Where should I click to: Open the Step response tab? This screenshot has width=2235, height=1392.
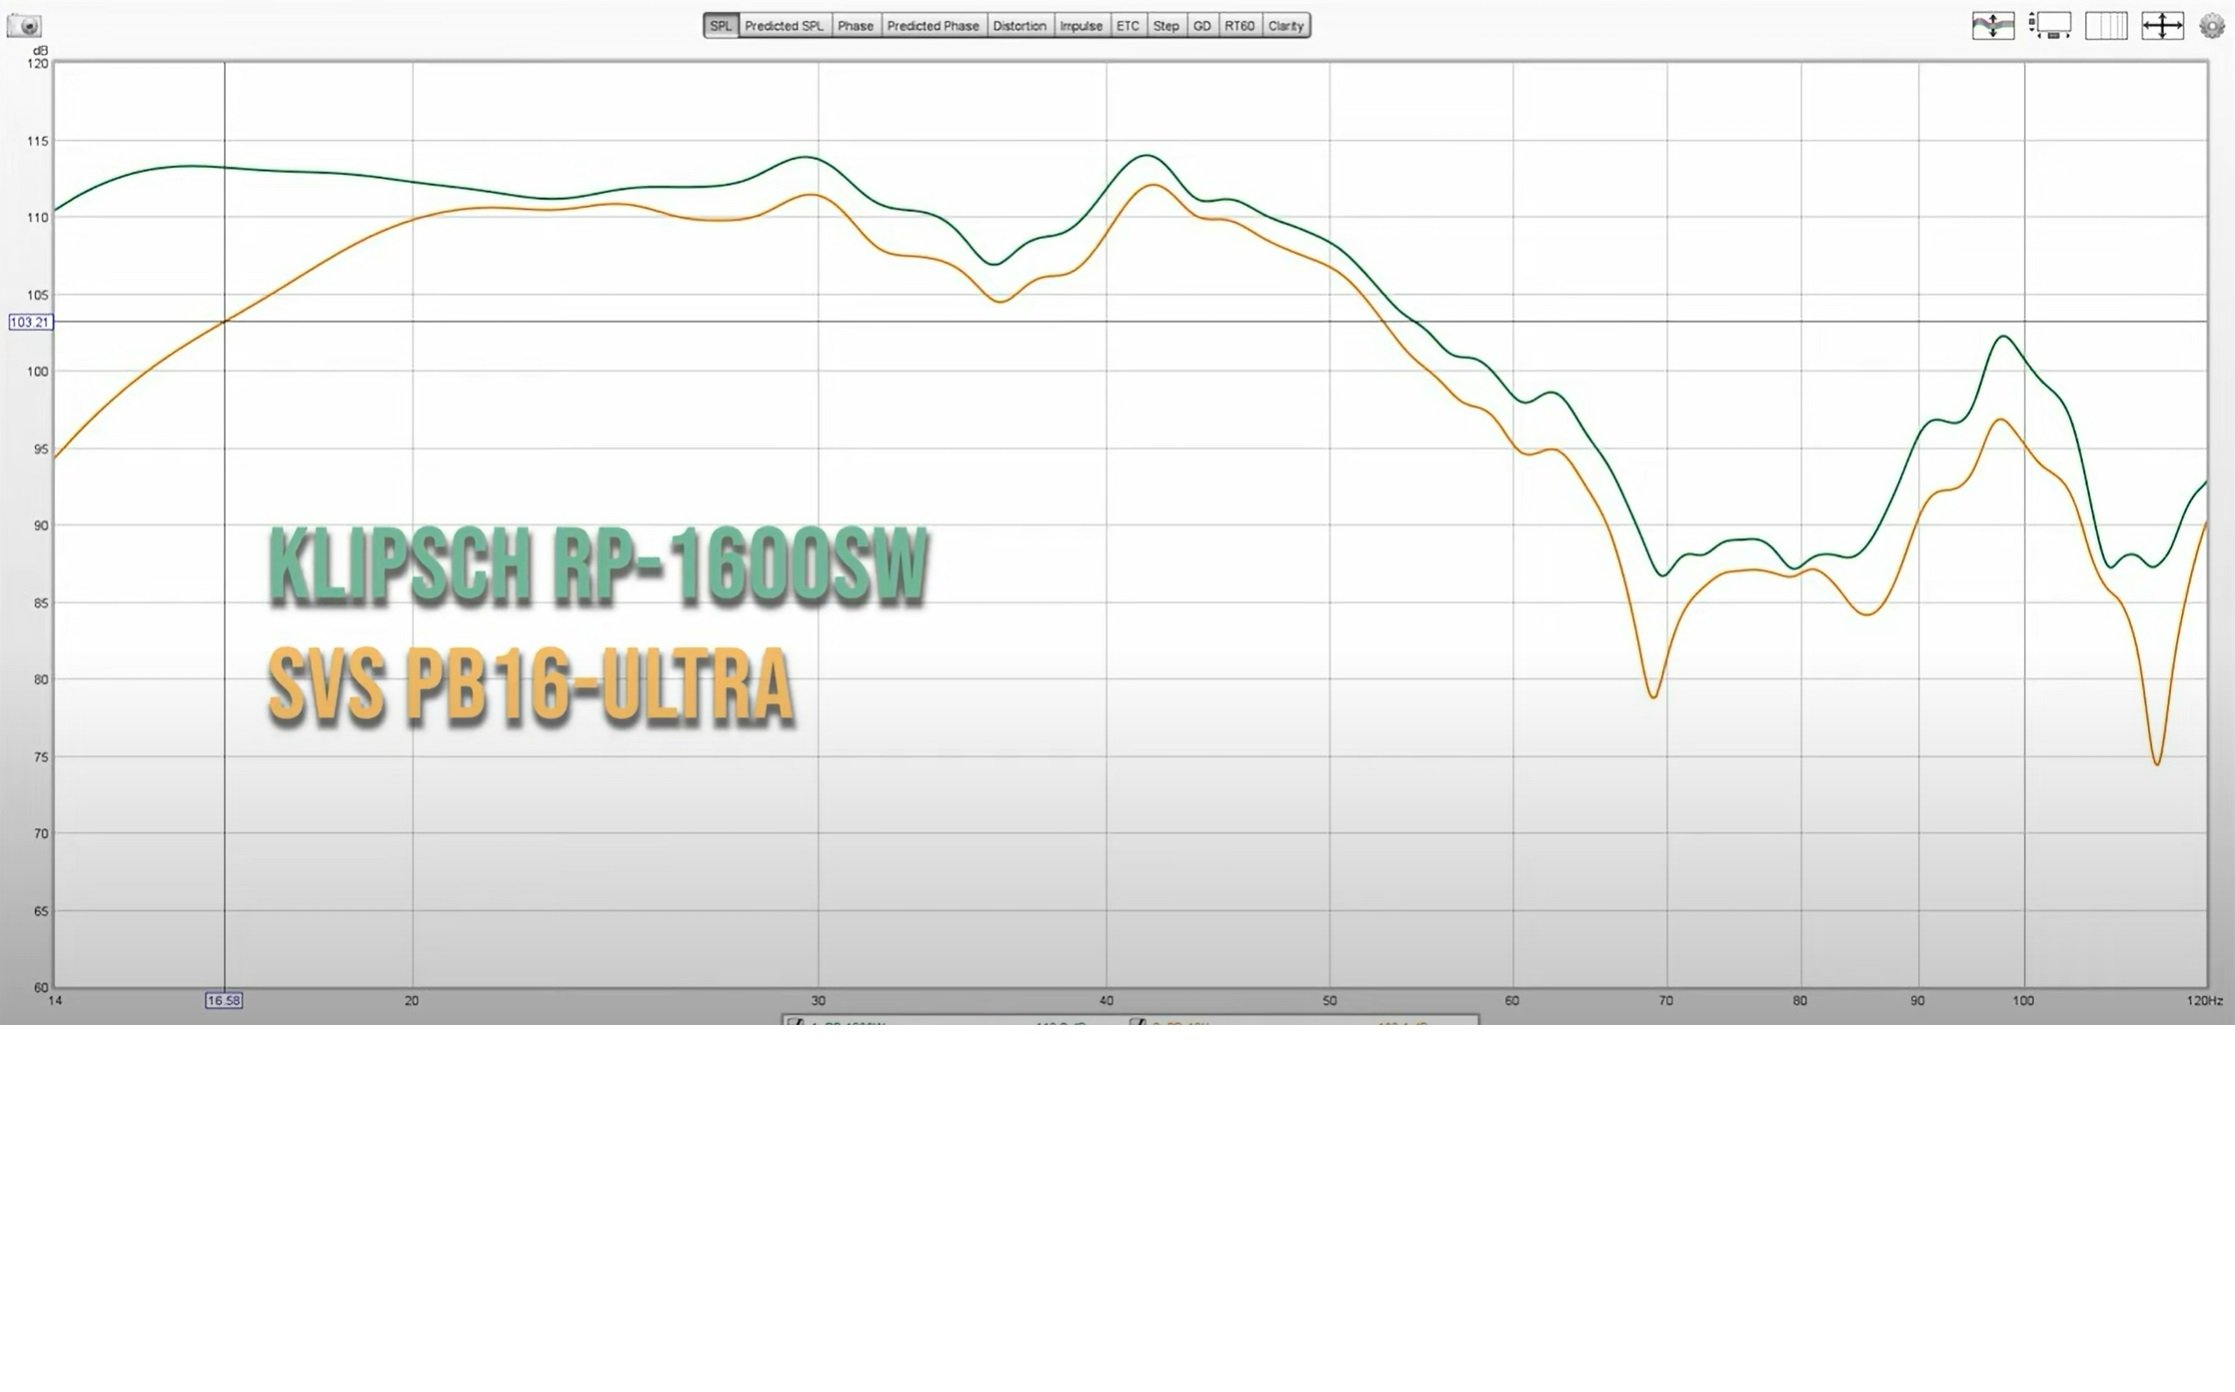click(x=1165, y=26)
